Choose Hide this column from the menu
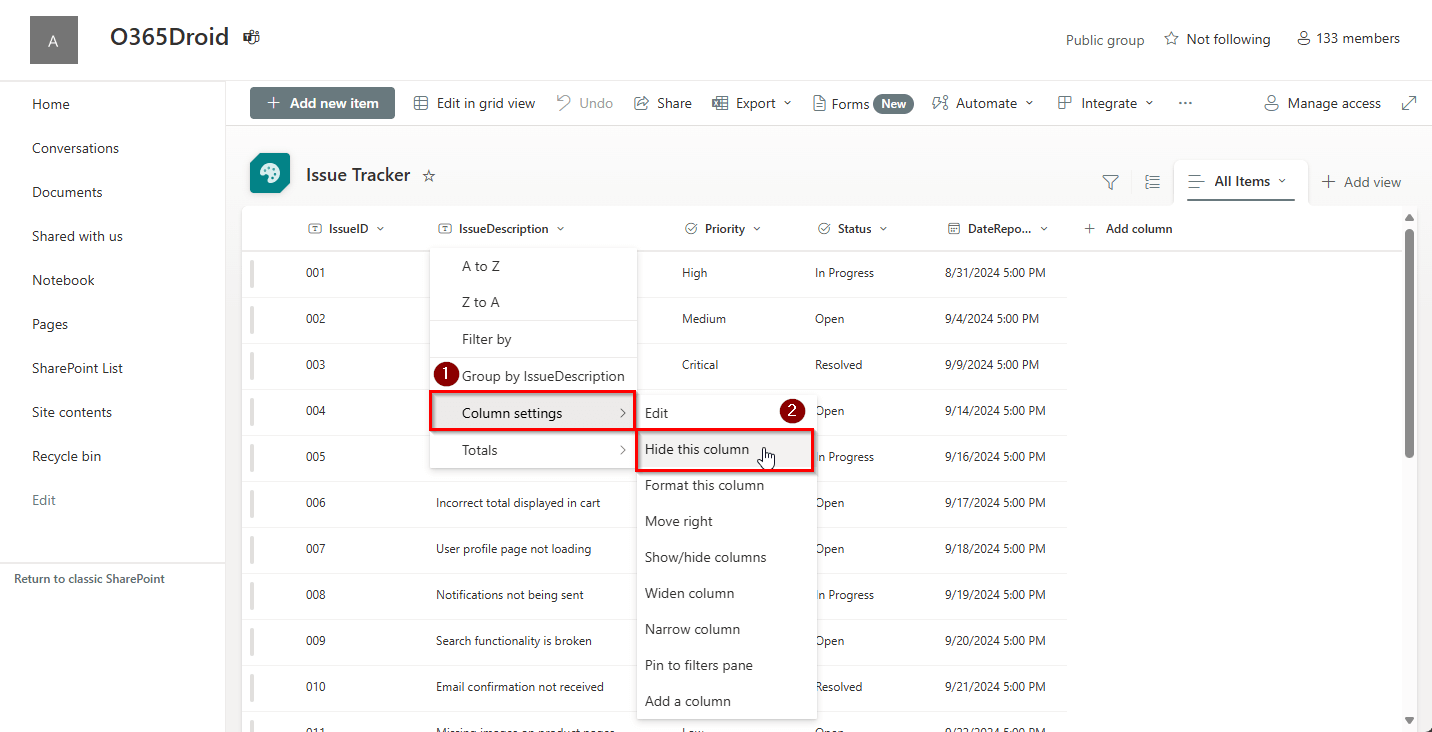Viewport: 1432px width, 732px height. [696, 449]
